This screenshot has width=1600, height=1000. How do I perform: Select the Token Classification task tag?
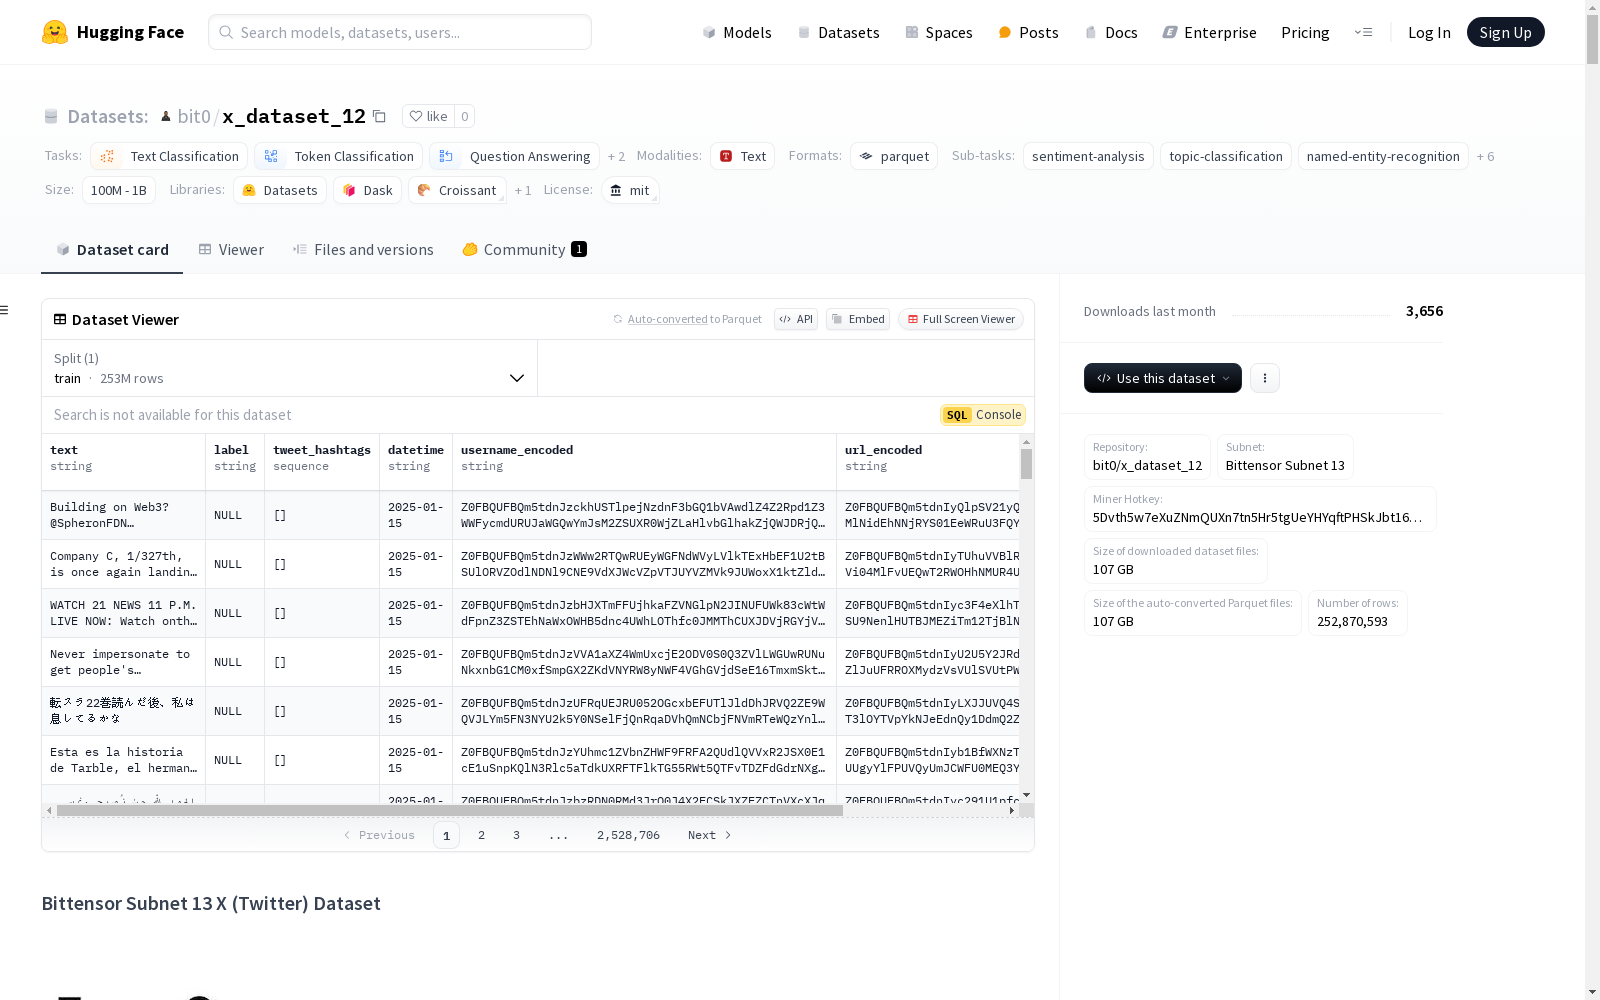(x=338, y=156)
